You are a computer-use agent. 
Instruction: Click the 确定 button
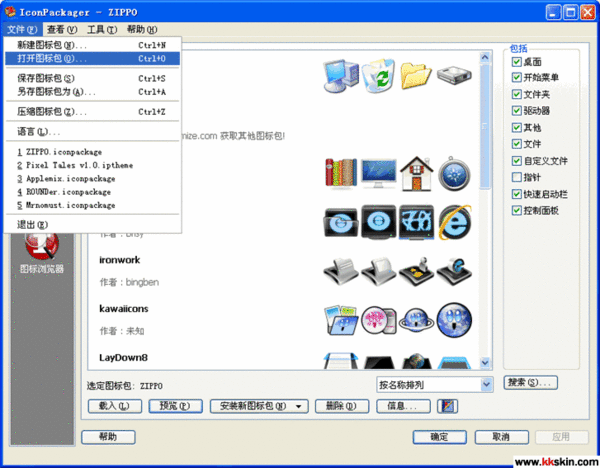pos(440,437)
